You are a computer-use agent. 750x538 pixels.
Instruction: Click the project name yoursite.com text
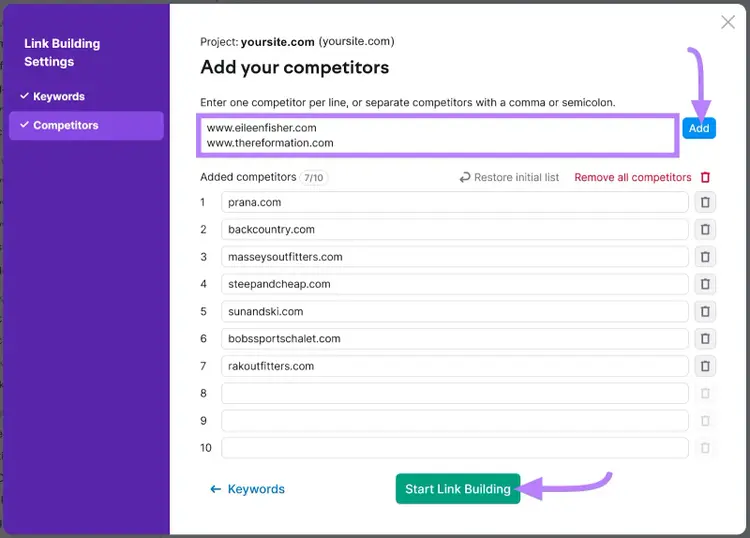[277, 42]
